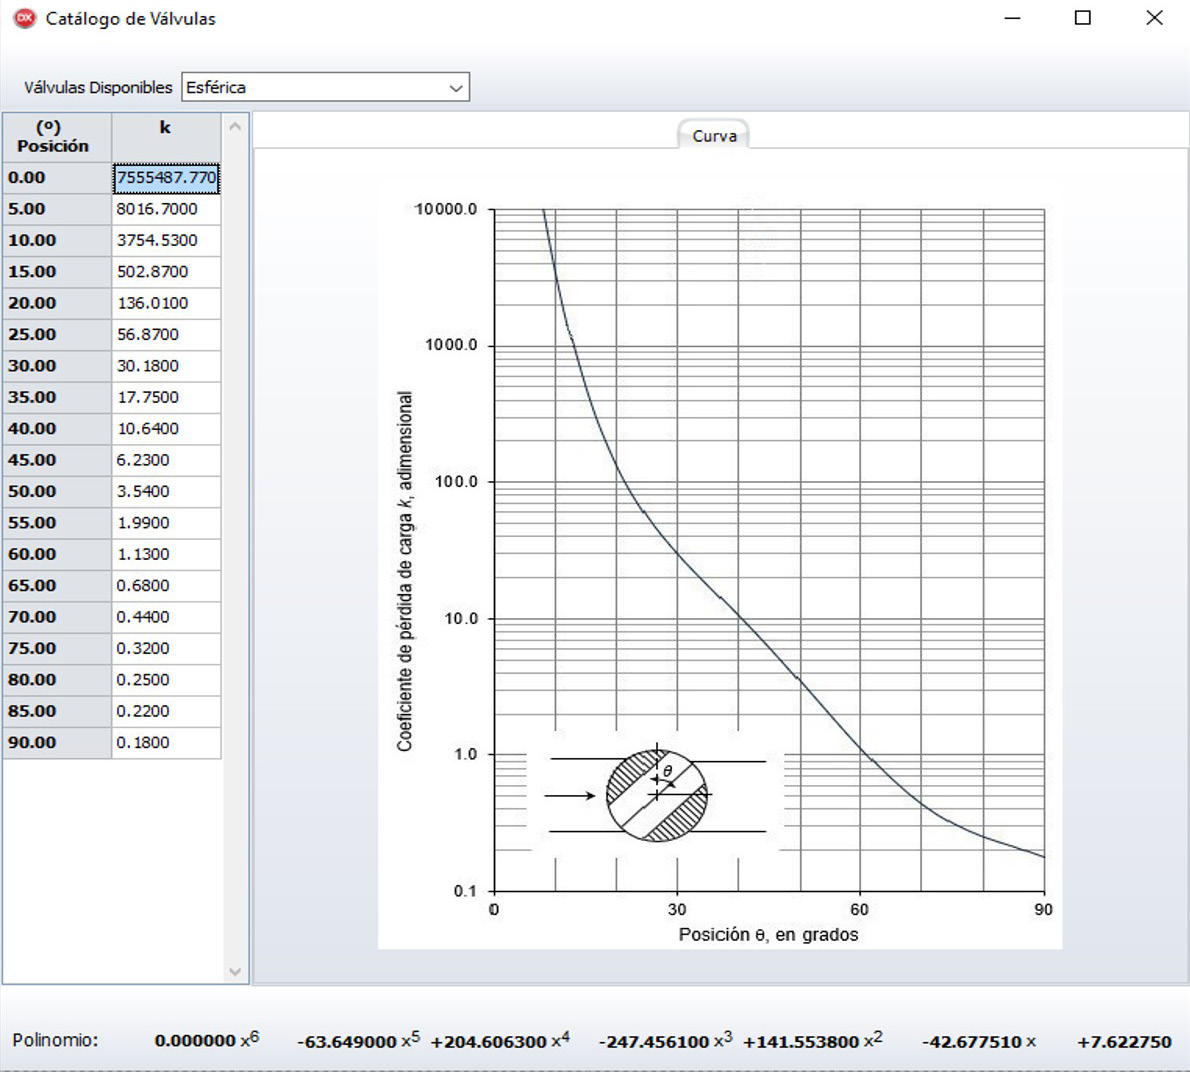
Task: Click the polynomial coefficient -42.677510 x
Action: pos(978,1042)
